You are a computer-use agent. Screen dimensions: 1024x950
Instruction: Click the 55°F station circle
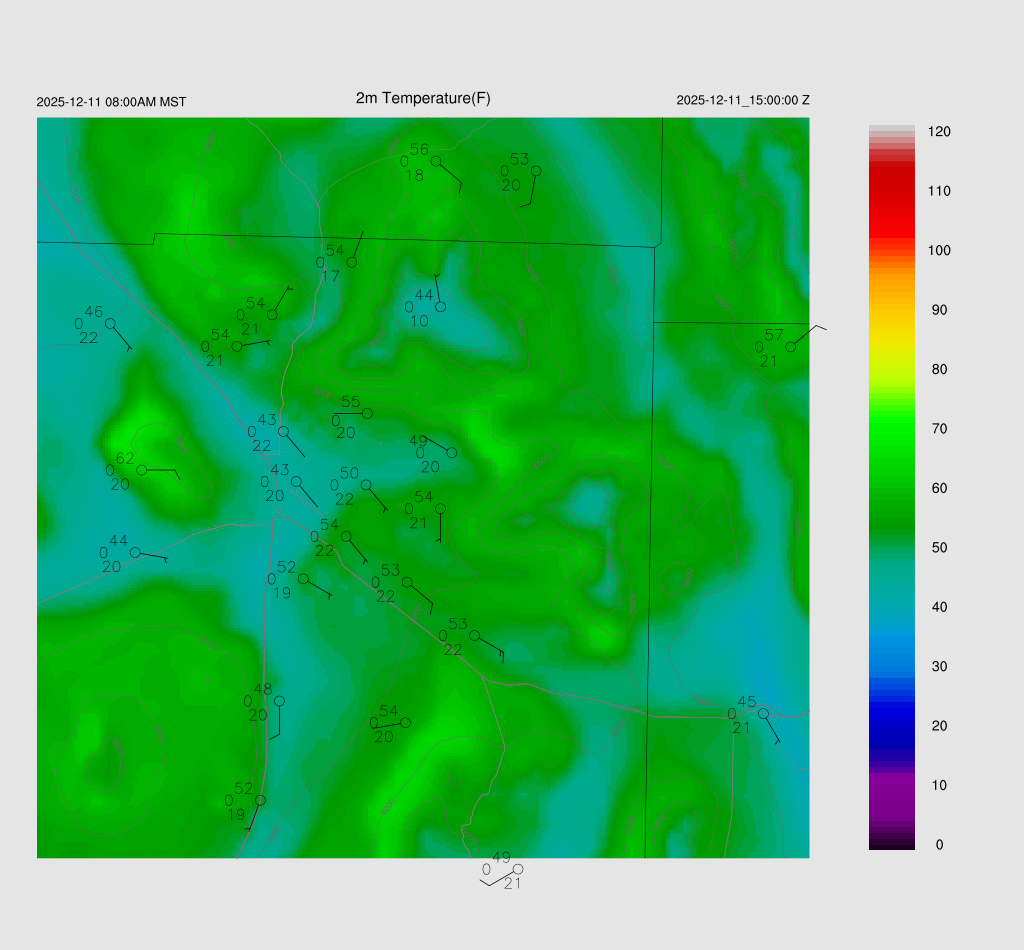pos(367,413)
